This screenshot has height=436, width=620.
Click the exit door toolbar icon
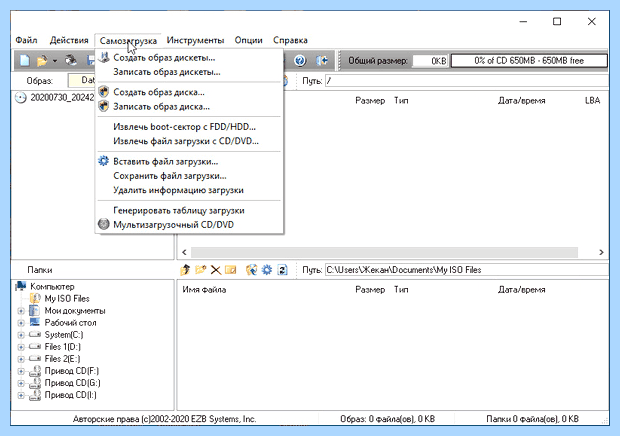322,60
